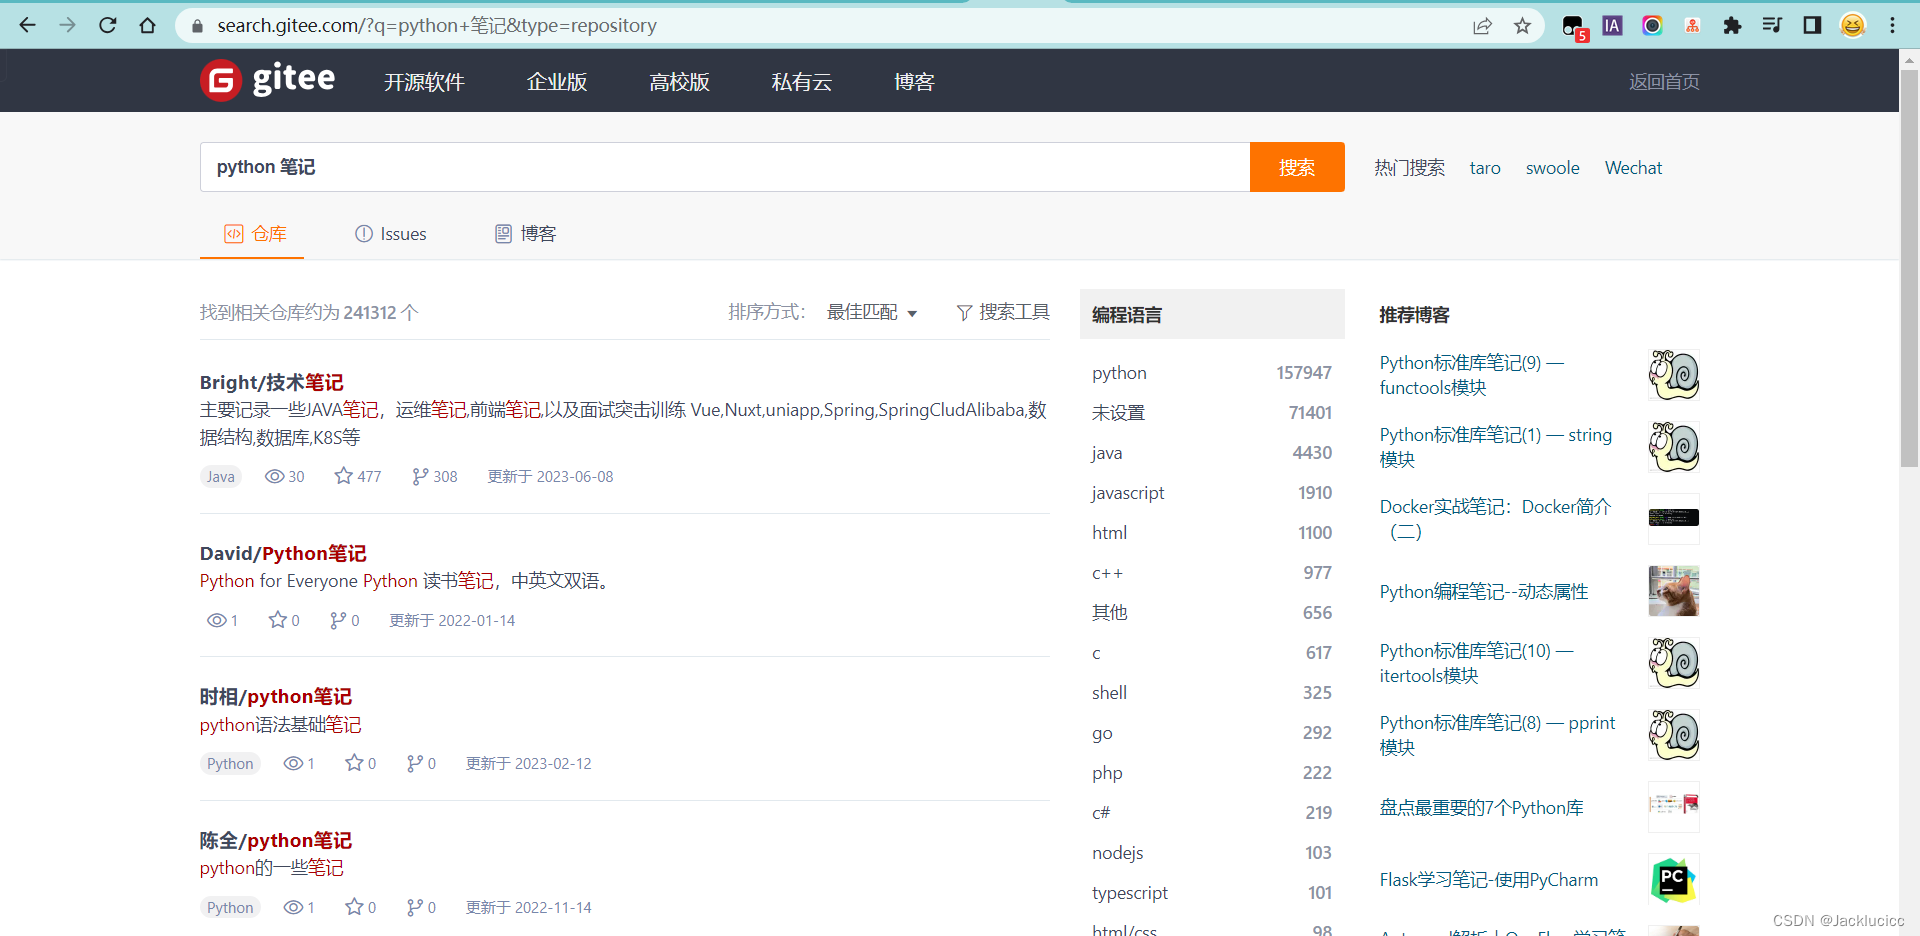Click the profile avatar emoji icon

1852,25
